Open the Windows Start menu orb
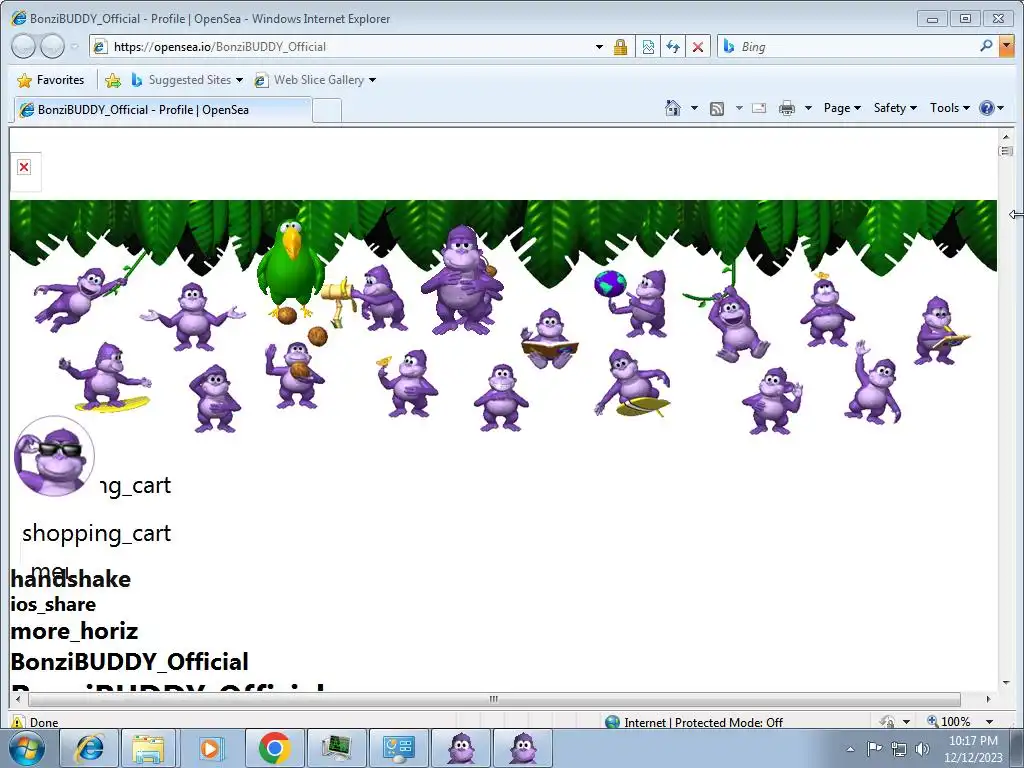The image size is (1024, 768). click(x=26, y=748)
